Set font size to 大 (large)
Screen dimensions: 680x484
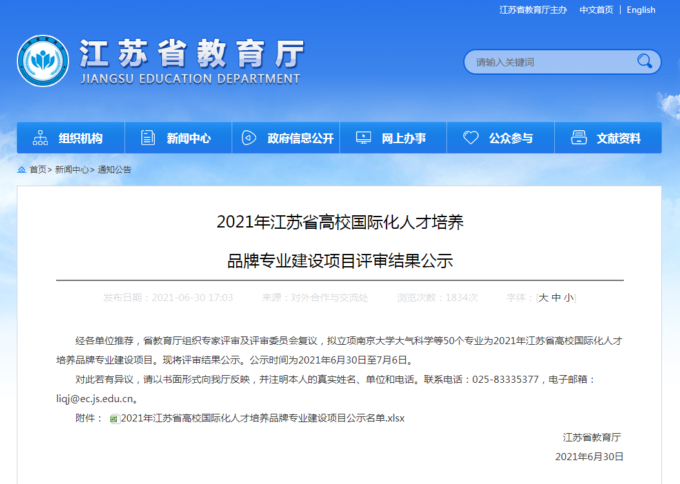[543, 297]
